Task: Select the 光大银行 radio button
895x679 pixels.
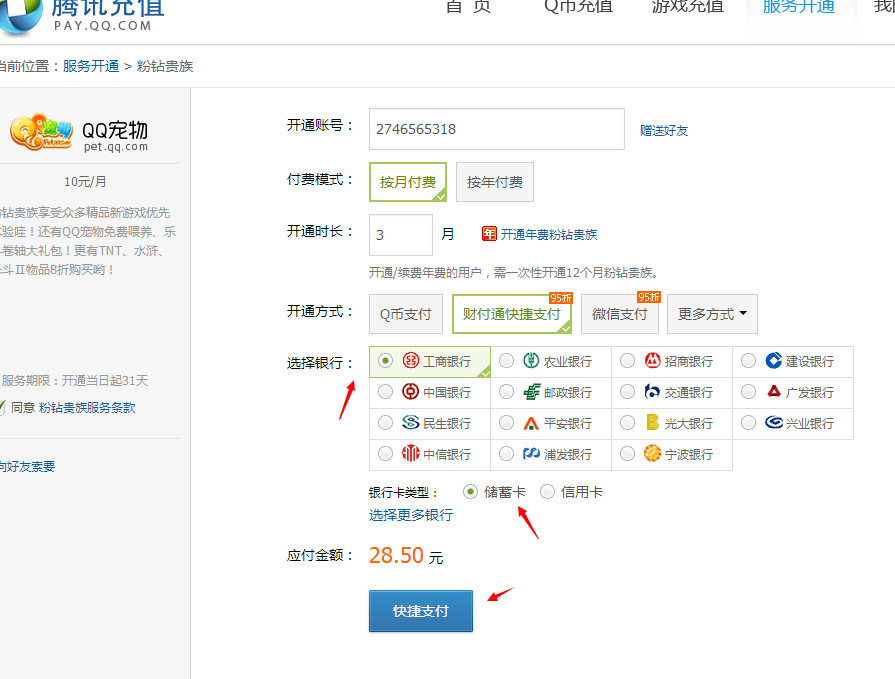Action: click(x=627, y=422)
